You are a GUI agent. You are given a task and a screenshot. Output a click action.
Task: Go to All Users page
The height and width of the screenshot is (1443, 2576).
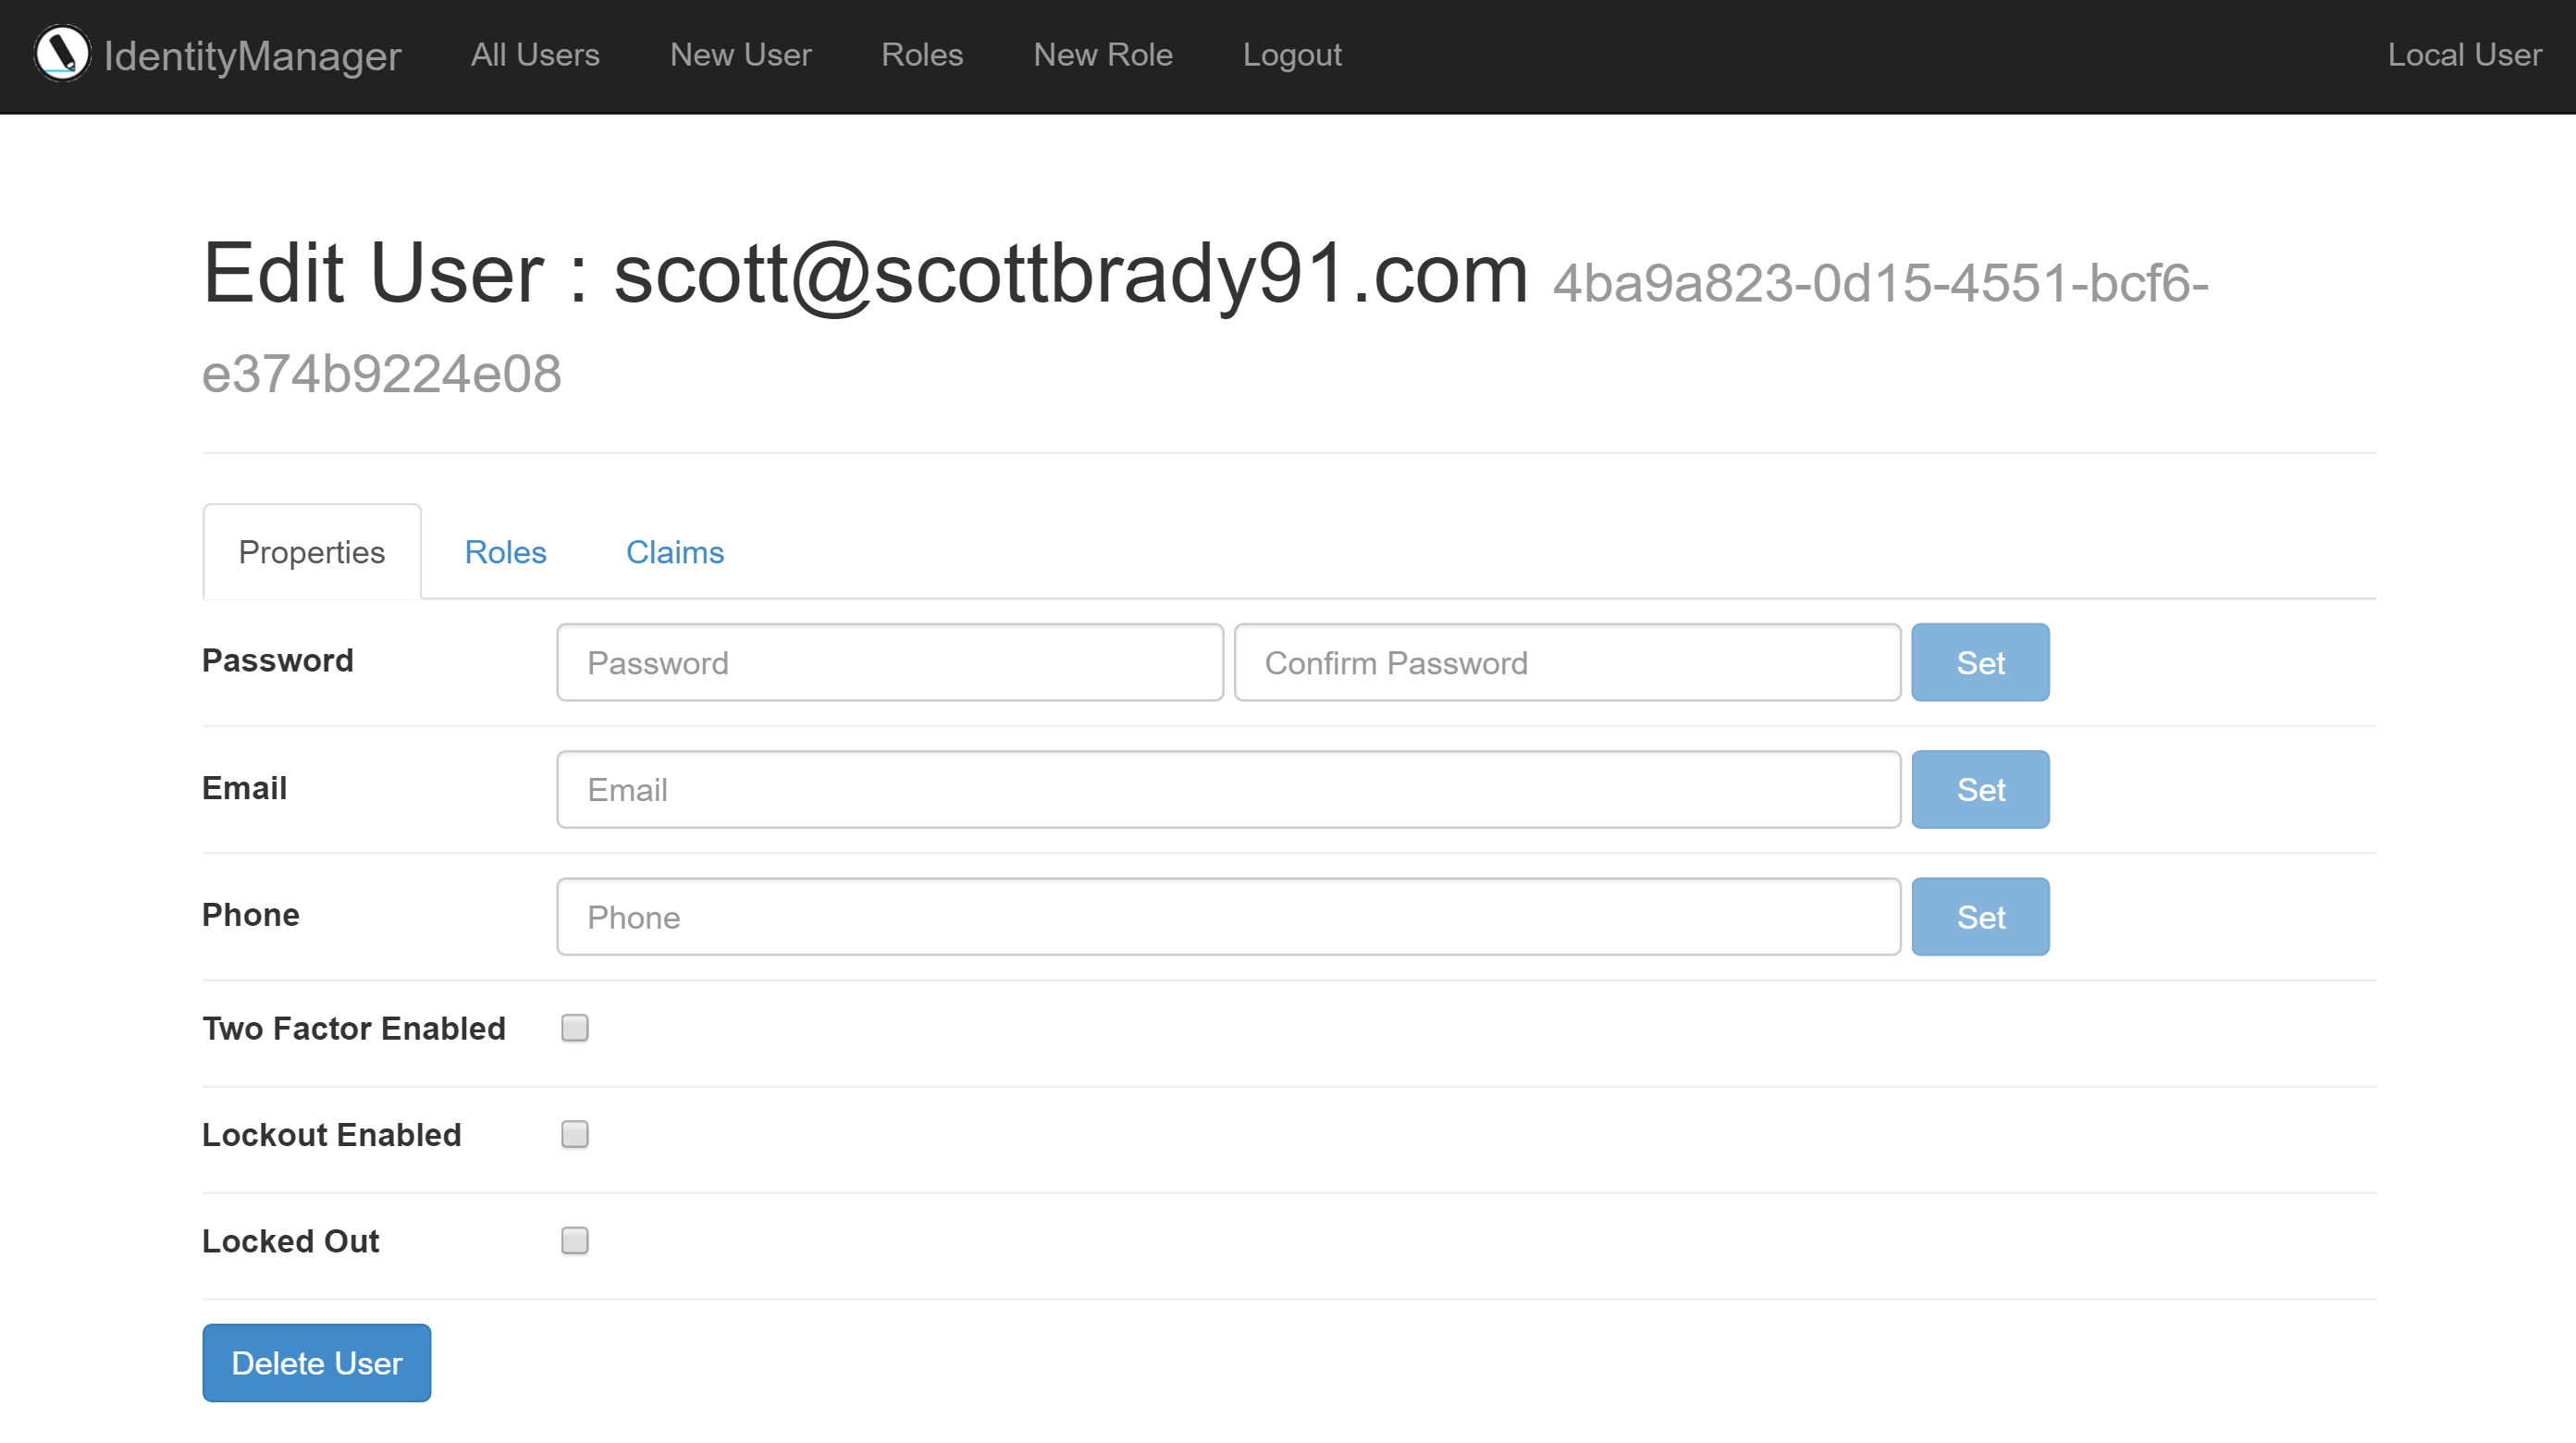coord(535,55)
